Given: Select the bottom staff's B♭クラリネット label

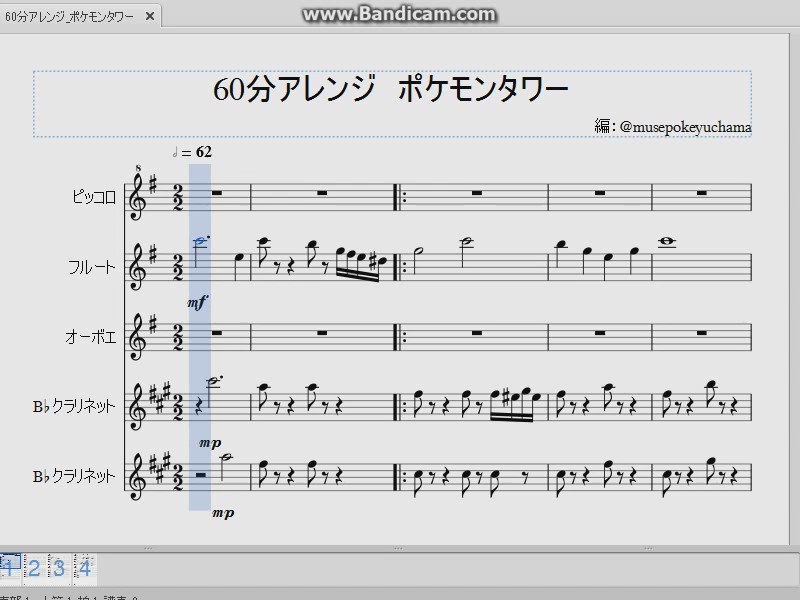Looking at the screenshot, I should [74, 477].
